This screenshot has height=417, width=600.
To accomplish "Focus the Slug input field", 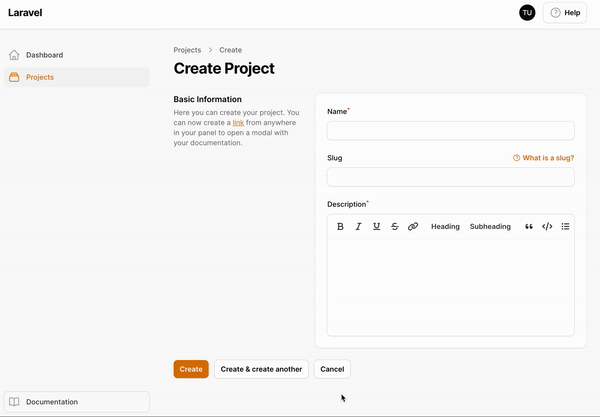I will pos(450,177).
